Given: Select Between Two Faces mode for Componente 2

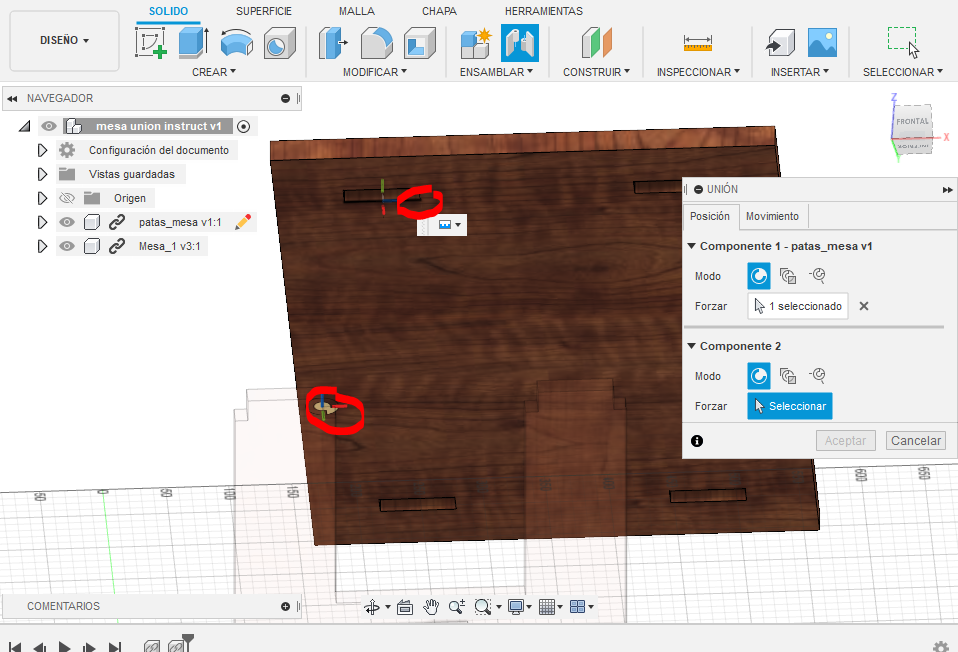Looking at the screenshot, I should click(x=788, y=376).
